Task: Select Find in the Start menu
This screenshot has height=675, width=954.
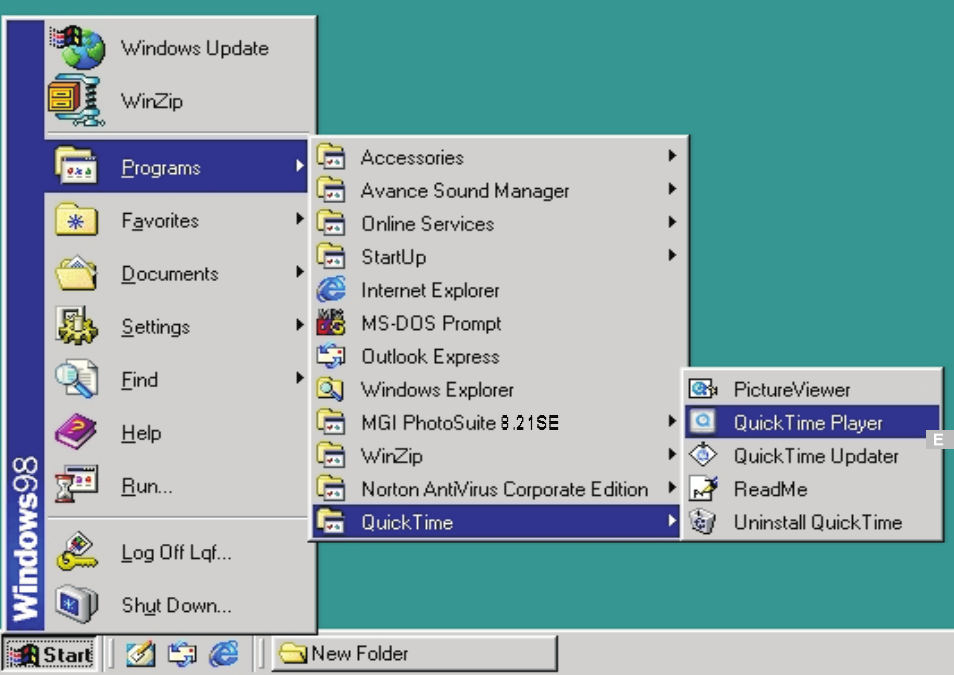Action: (176, 379)
